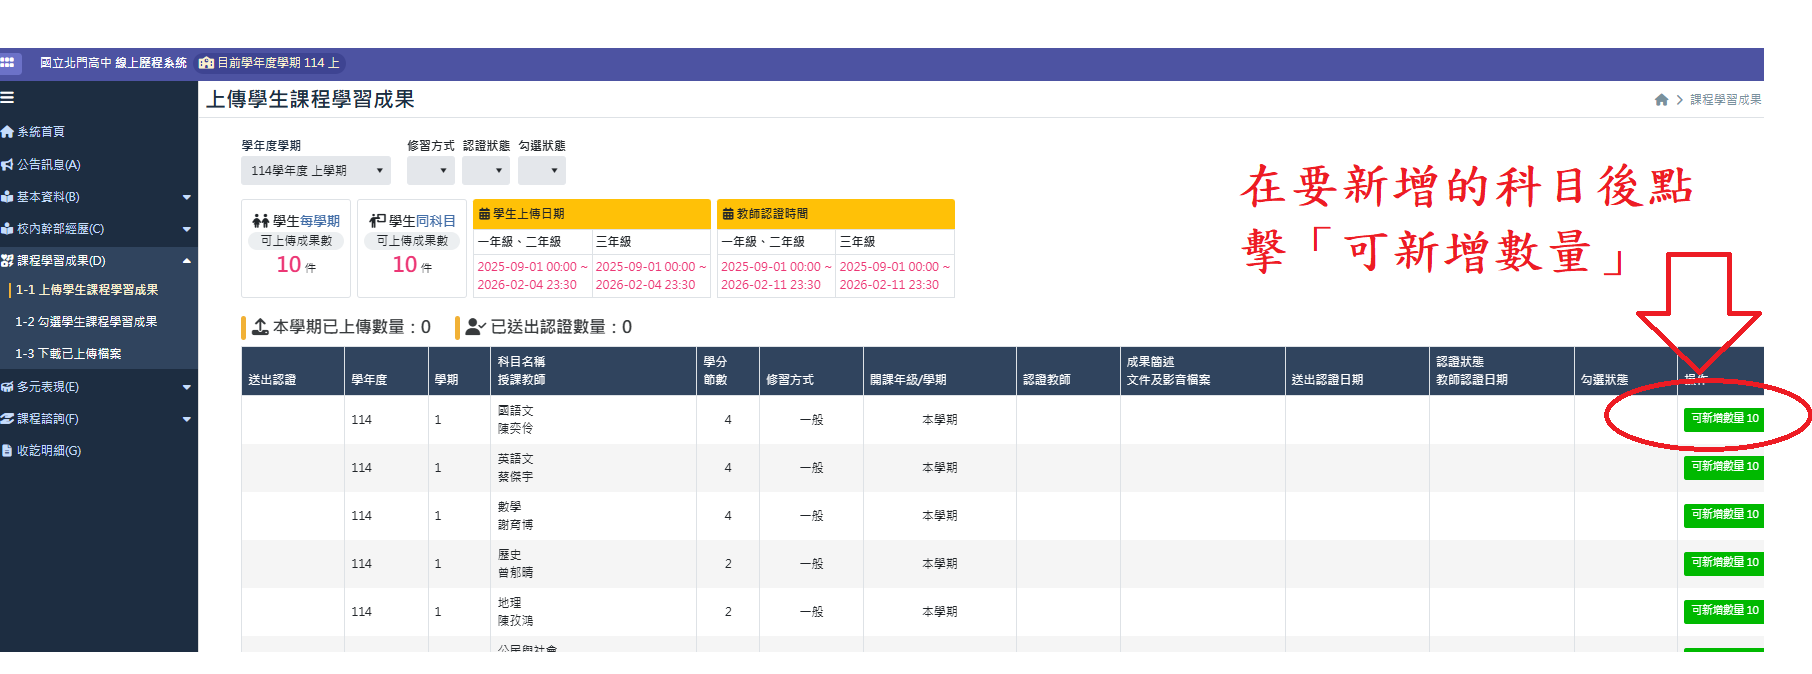Open the 勾選狀態 filter dropdown
This screenshot has width=1812, height=674.
pyautogui.click(x=542, y=171)
